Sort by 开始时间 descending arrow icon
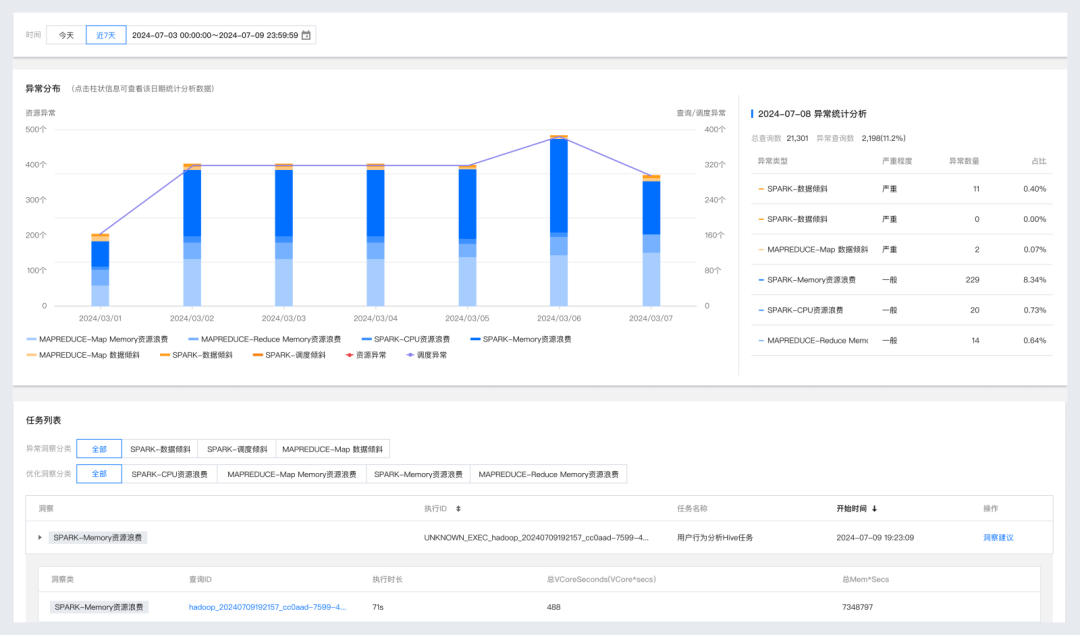 click(875, 509)
